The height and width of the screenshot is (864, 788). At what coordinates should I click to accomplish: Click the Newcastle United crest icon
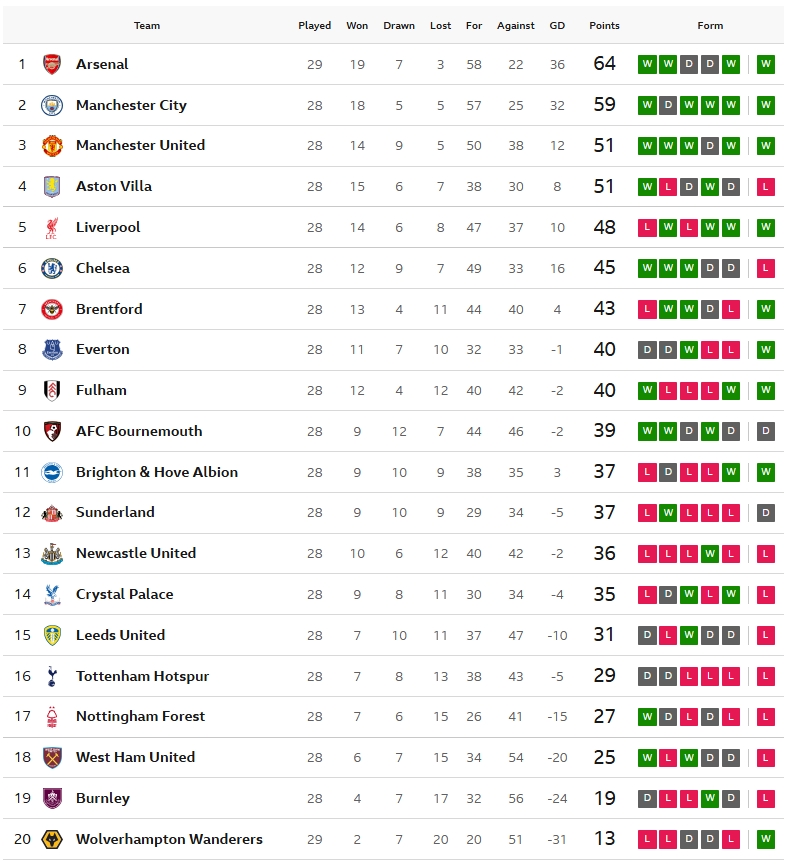point(52,553)
